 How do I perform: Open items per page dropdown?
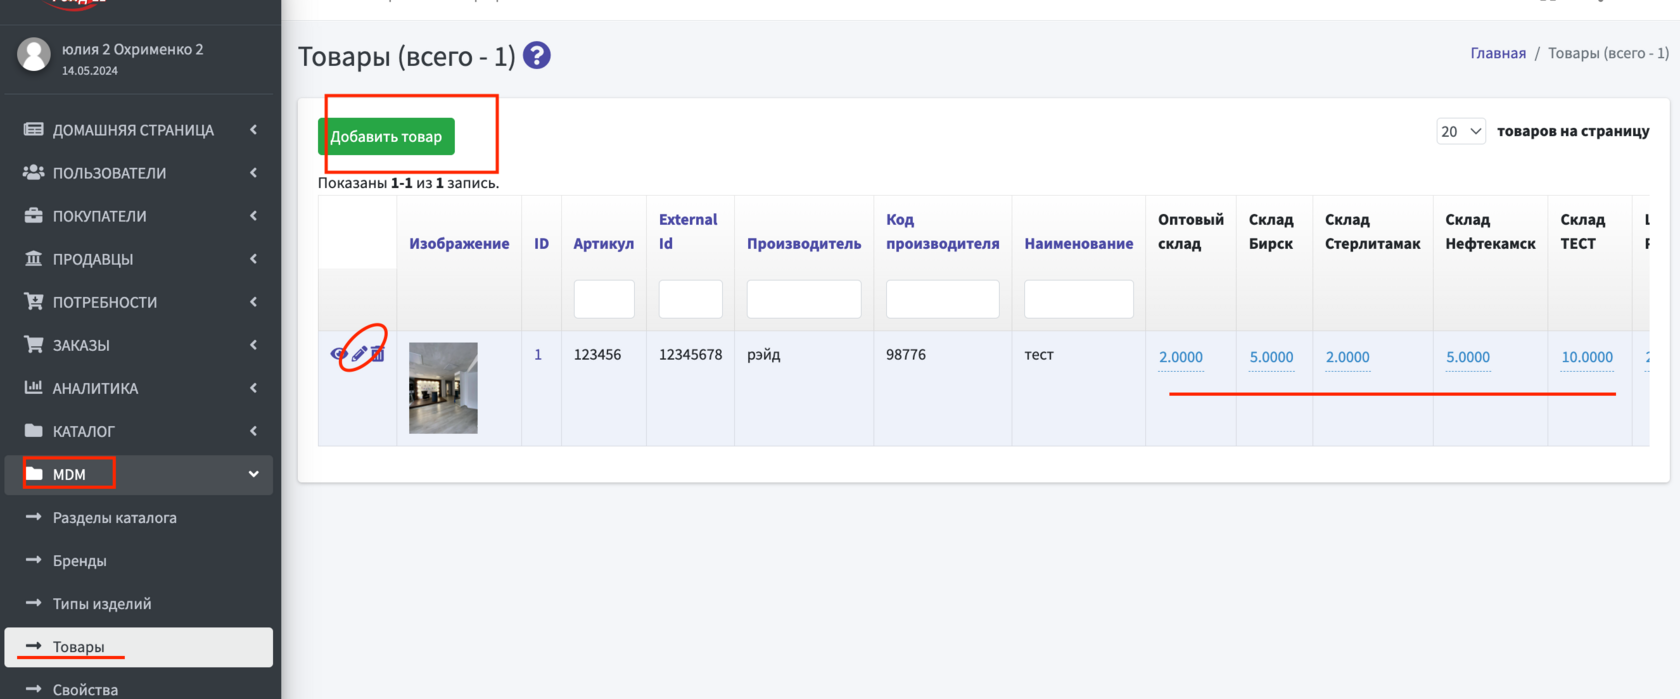pyautogui.click(x=1461, y=131)
